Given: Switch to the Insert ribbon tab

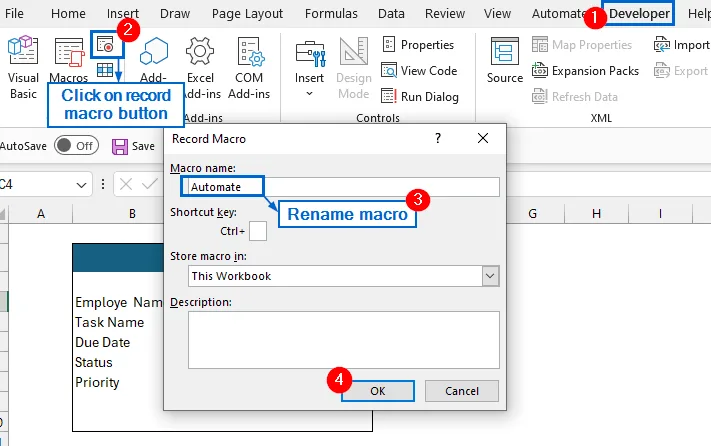Looking at the screenshot, I should pyautogui.click(x=122, y=14).
